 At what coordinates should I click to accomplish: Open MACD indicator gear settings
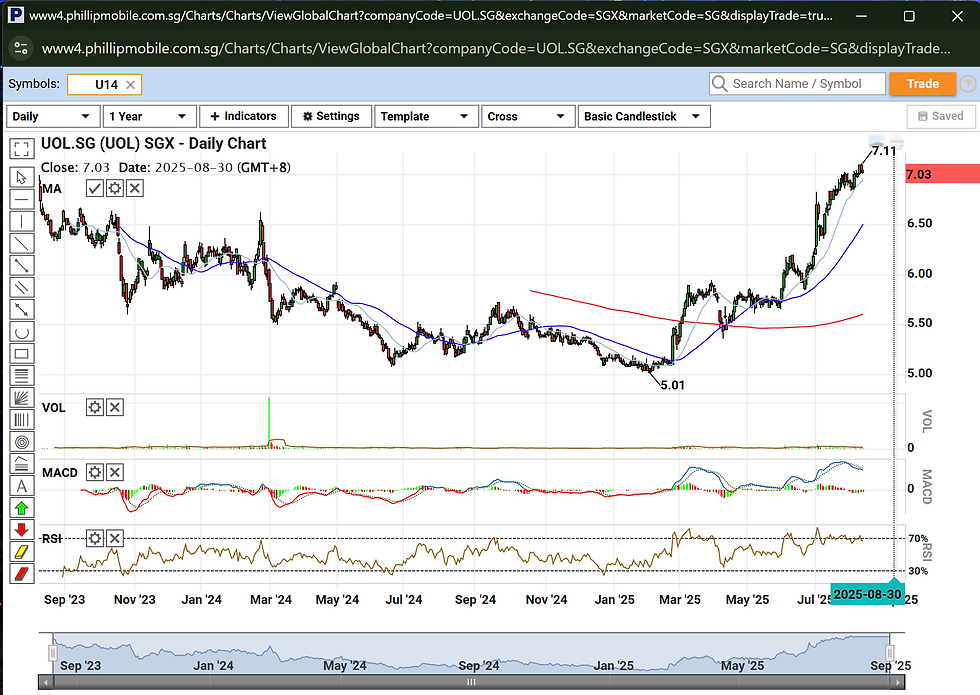click(x=94, y=472)
